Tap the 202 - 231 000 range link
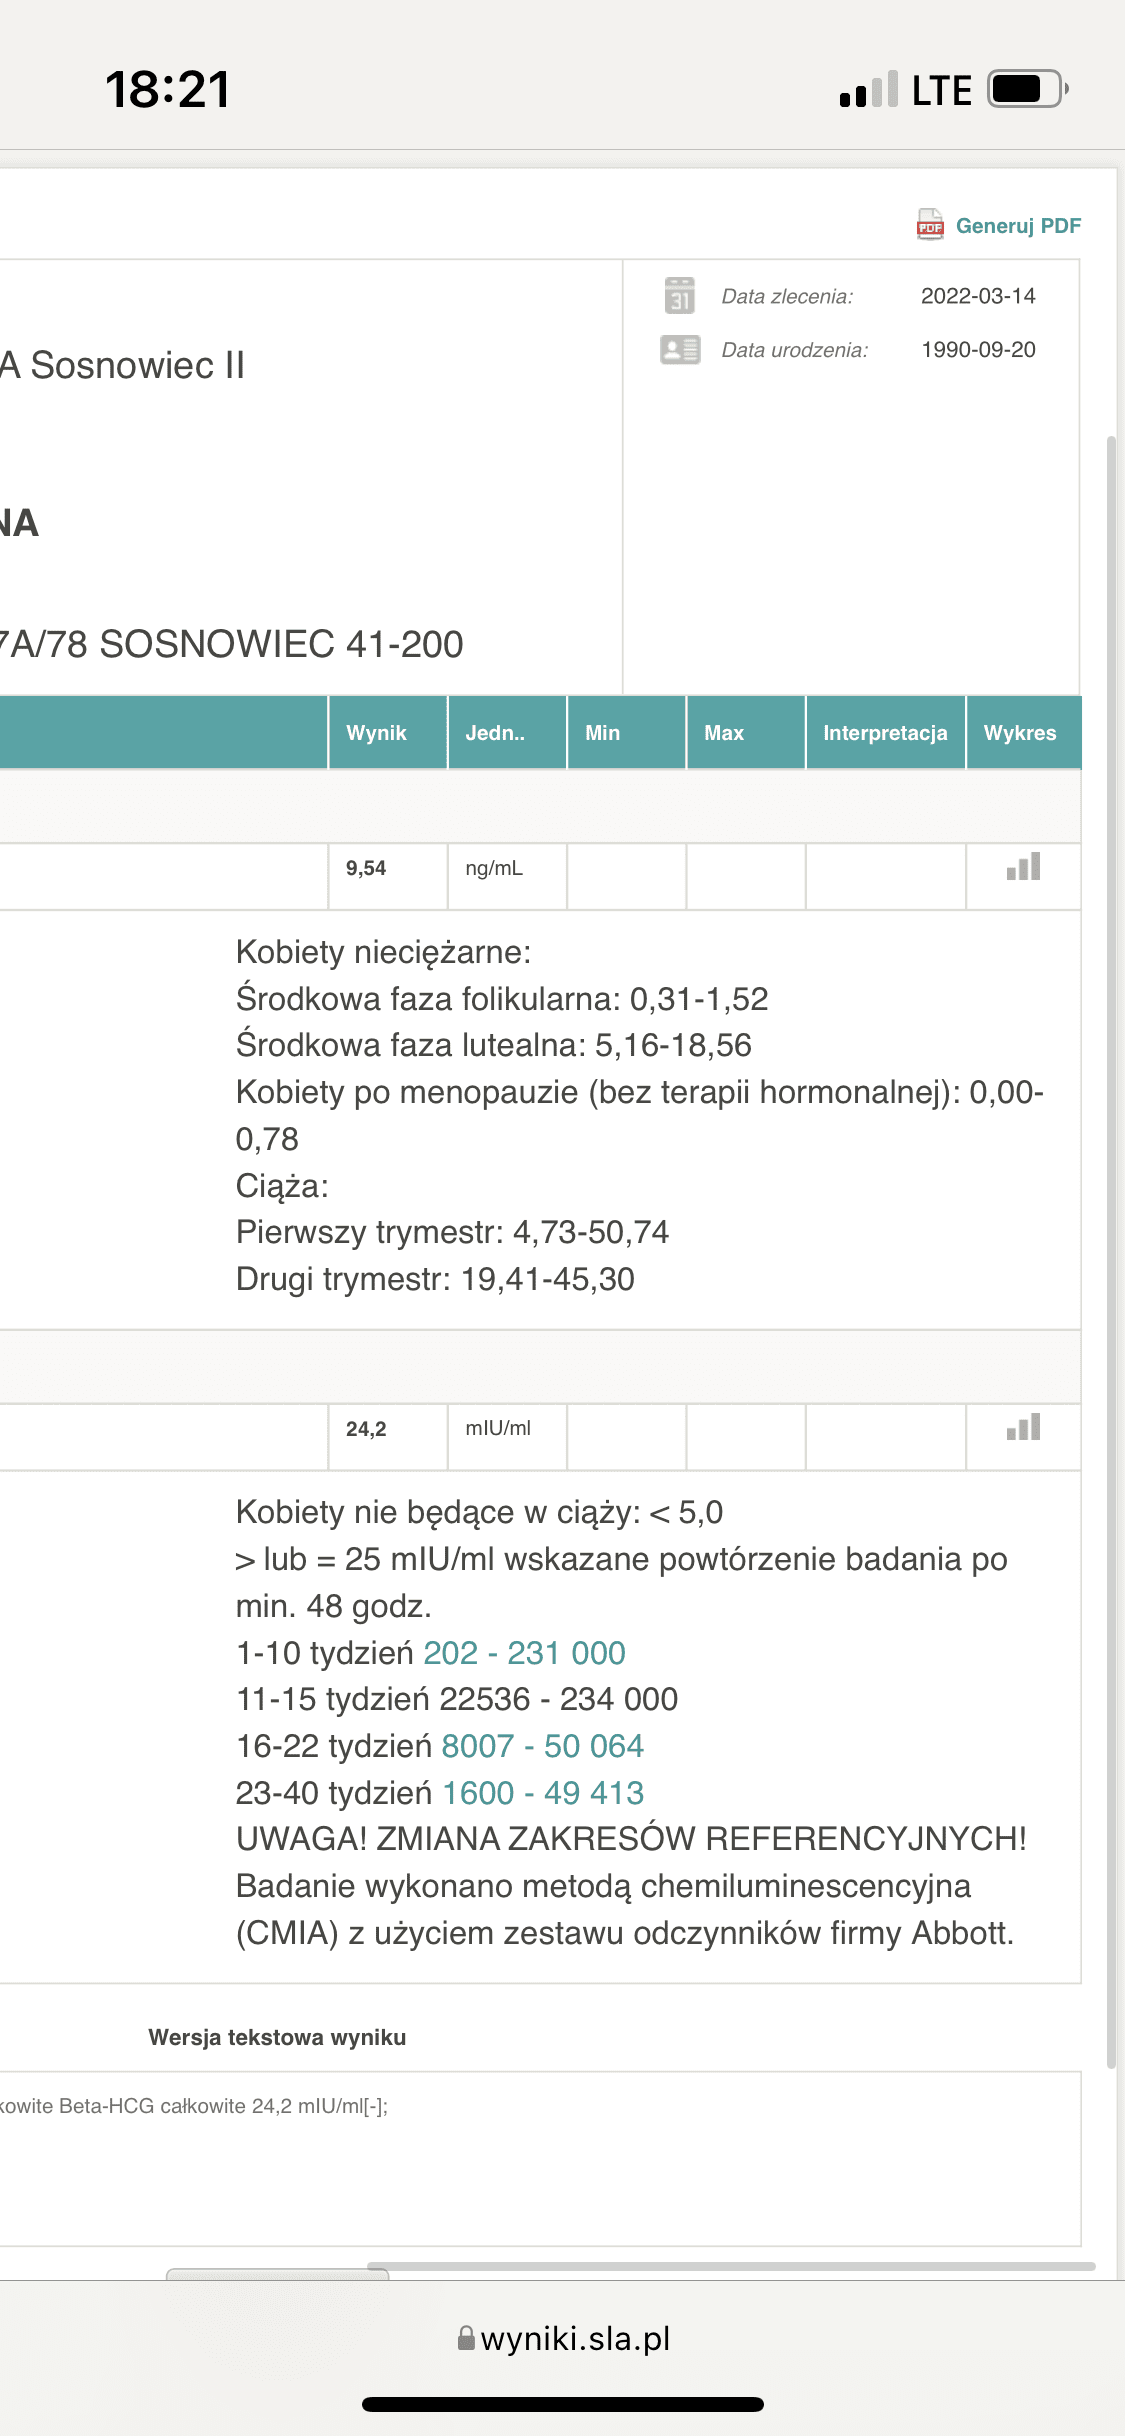The width and height of the screenshot is (1125, 2436). click(524, 1653)
